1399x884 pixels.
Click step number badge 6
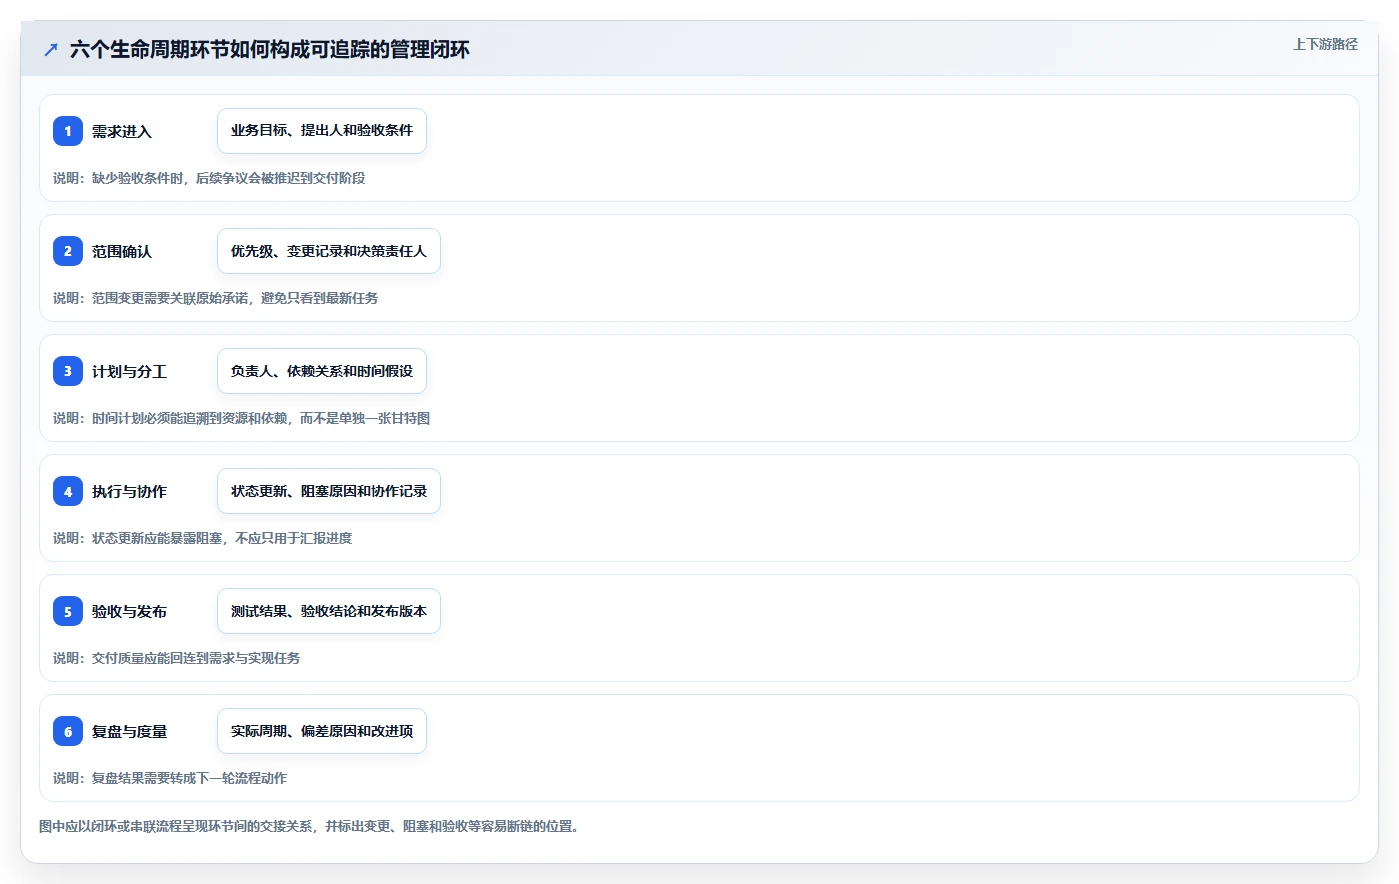point(68,731)
